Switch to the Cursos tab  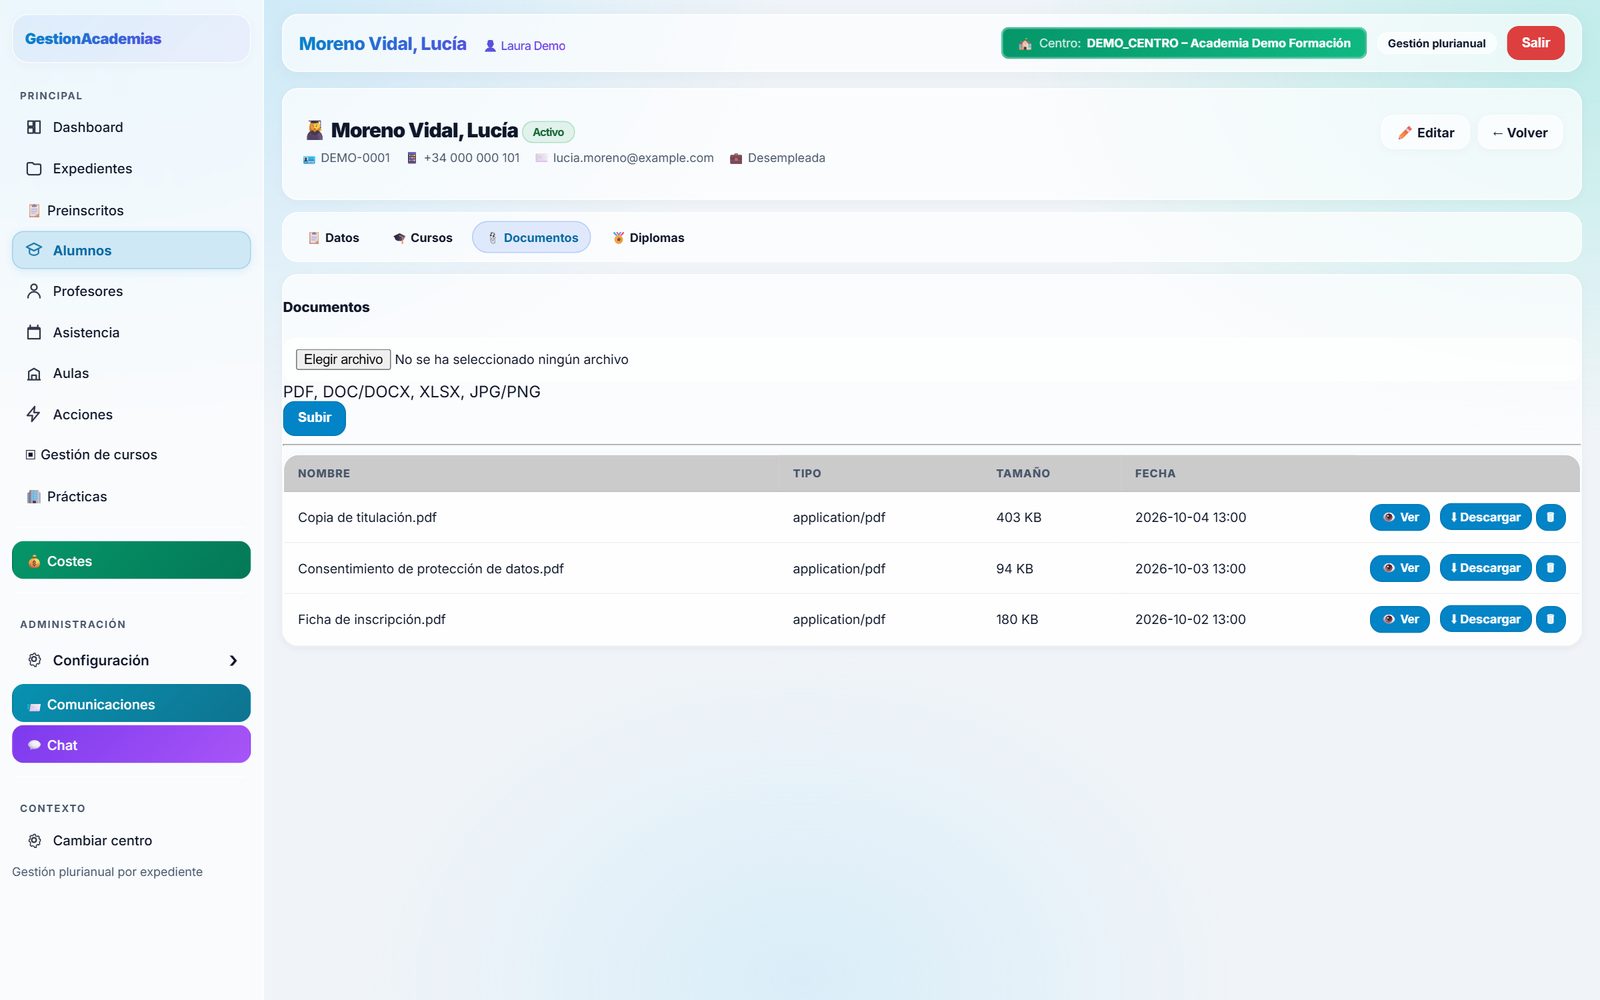[x=422, y=237]
